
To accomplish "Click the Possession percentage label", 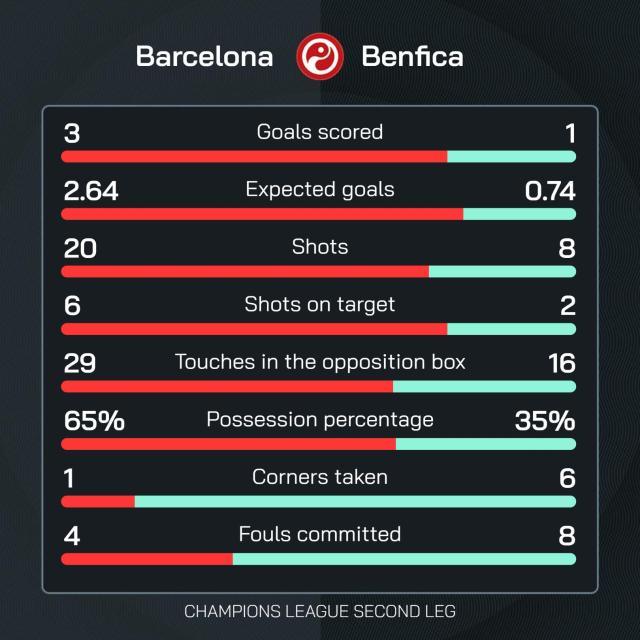I will point(320,419).
